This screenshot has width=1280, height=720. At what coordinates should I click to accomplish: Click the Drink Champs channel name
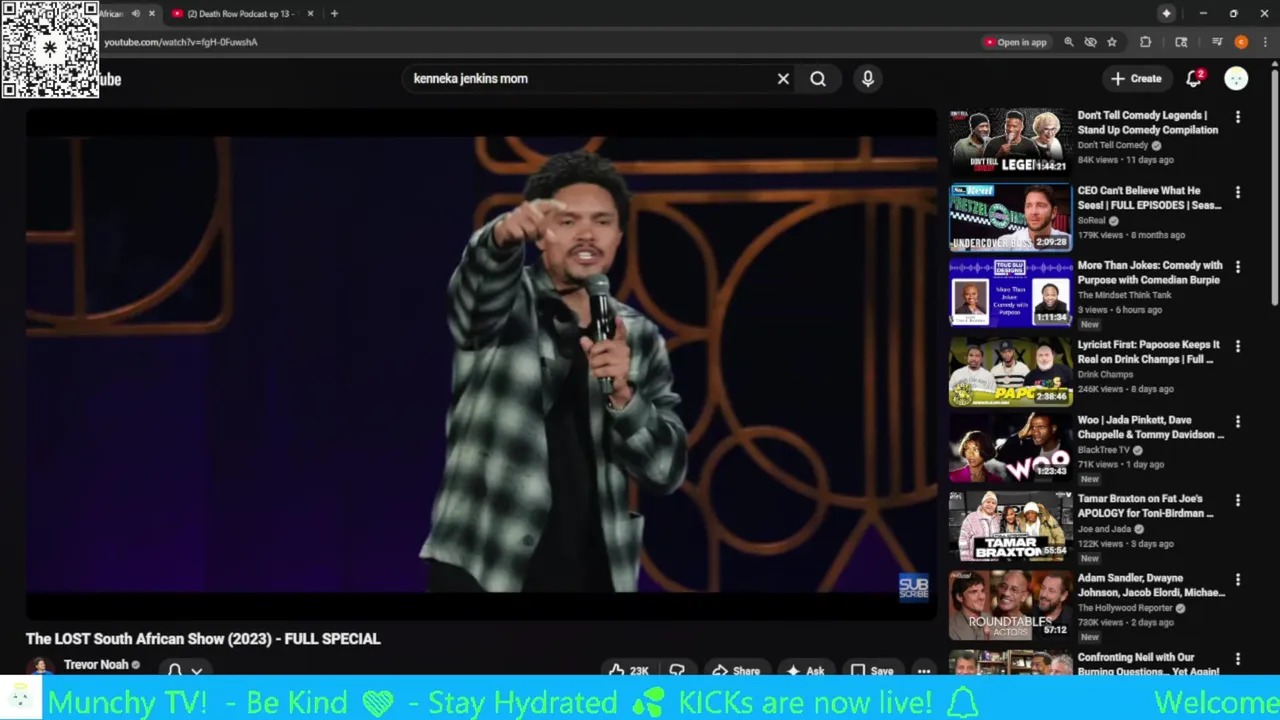pyautogui.click(x=1105, y=374)
